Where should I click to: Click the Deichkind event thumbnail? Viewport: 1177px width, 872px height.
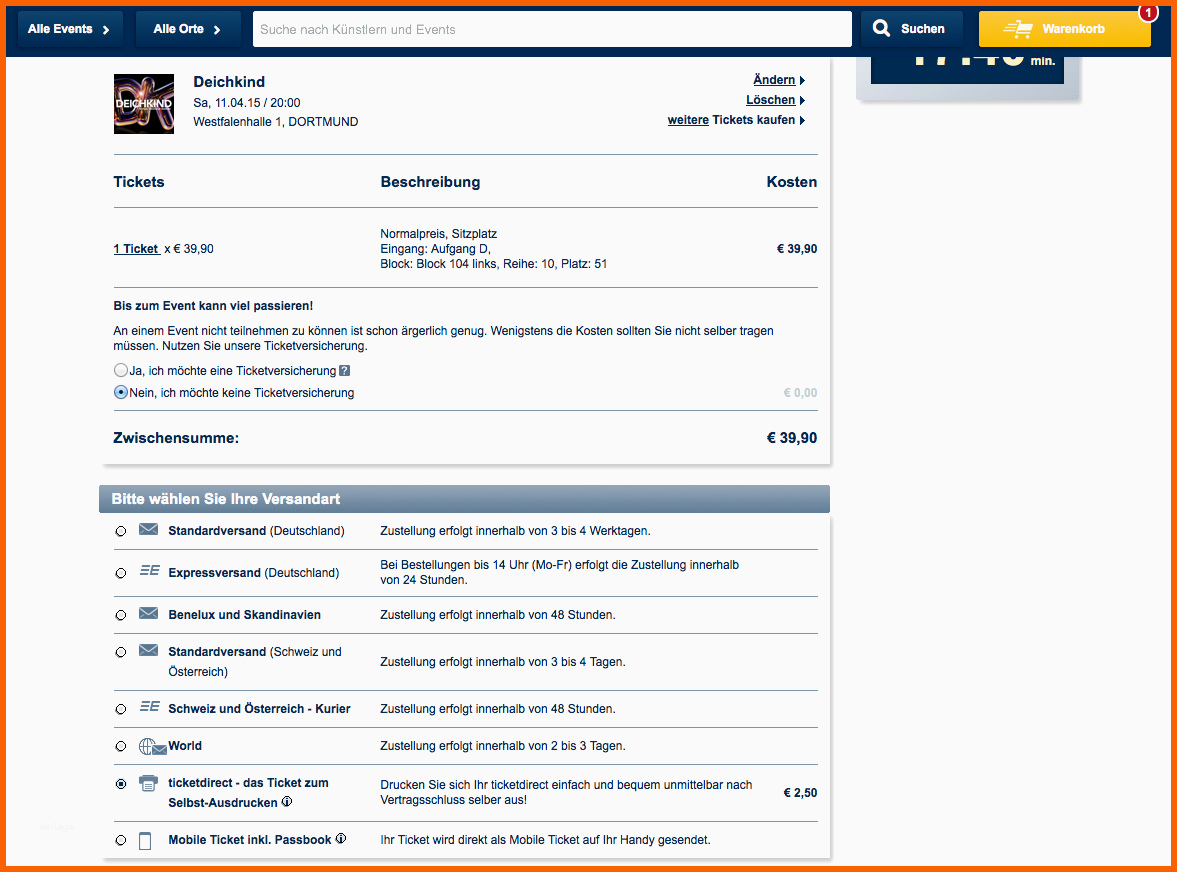[x=144, y=103]
